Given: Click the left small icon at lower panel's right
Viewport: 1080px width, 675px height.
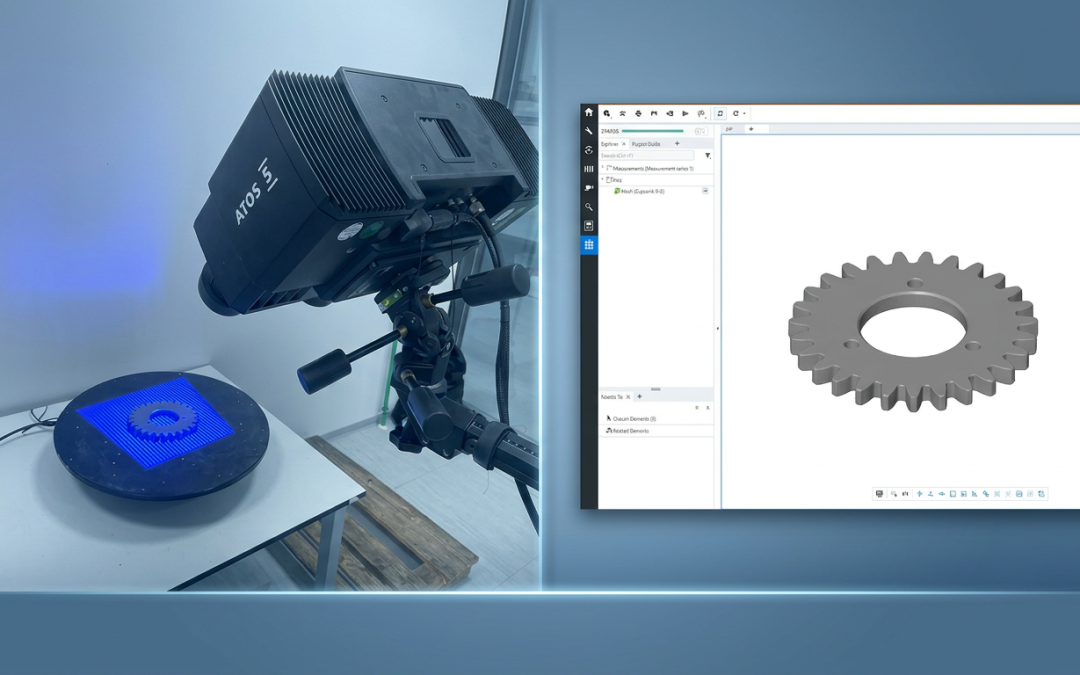Looking at the screenshot, I should tap(697, 408).
